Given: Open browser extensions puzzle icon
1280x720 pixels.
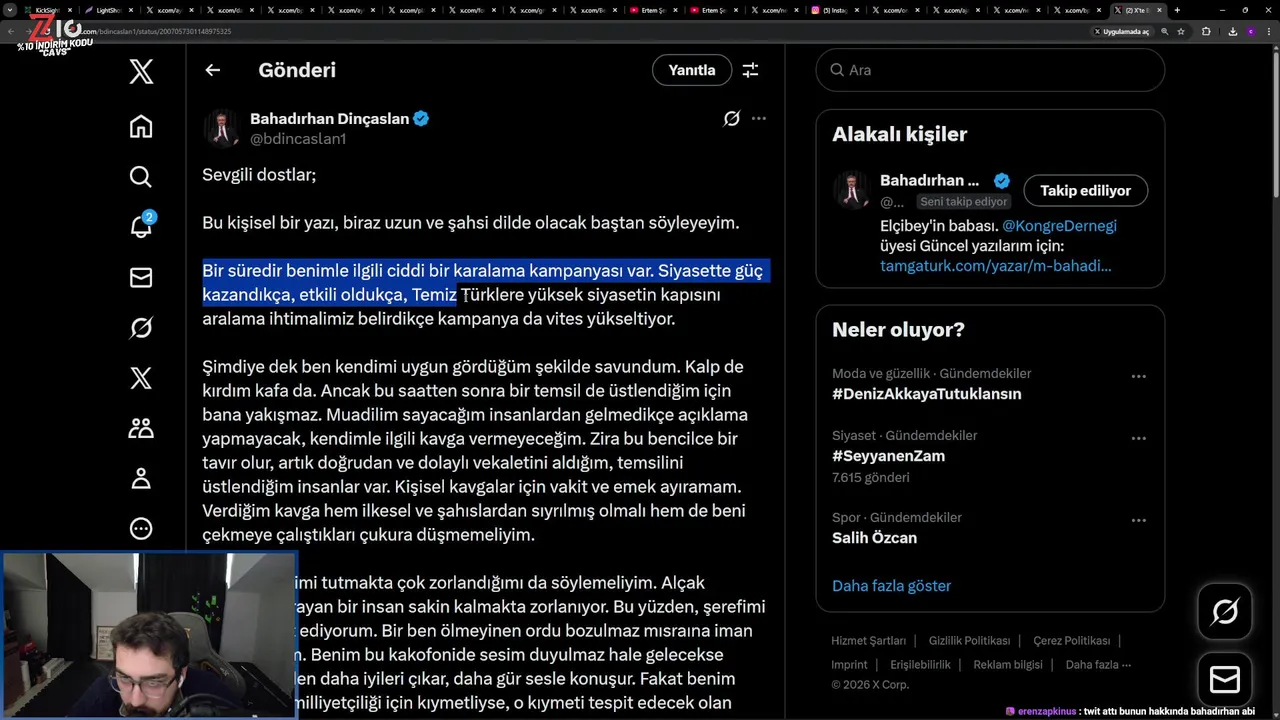Looking at the screenshot, I should (x=1205, y=31).
